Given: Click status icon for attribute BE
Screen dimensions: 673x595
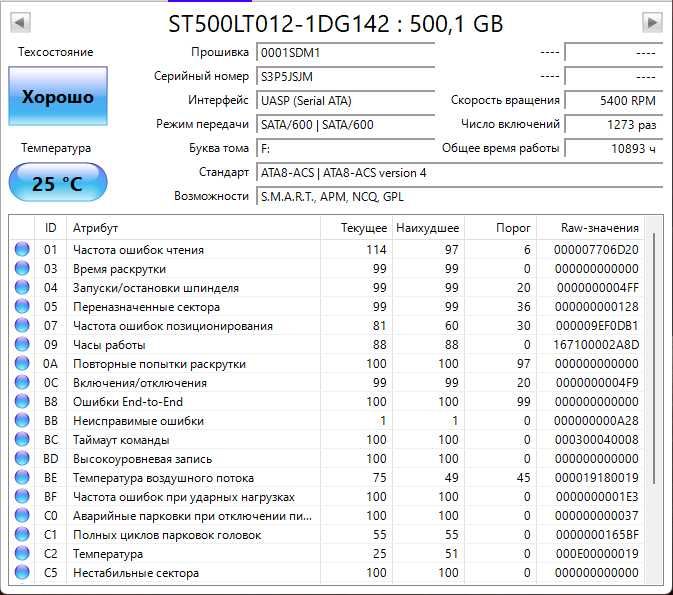Looking at the screenshot, I should [22, 477].
